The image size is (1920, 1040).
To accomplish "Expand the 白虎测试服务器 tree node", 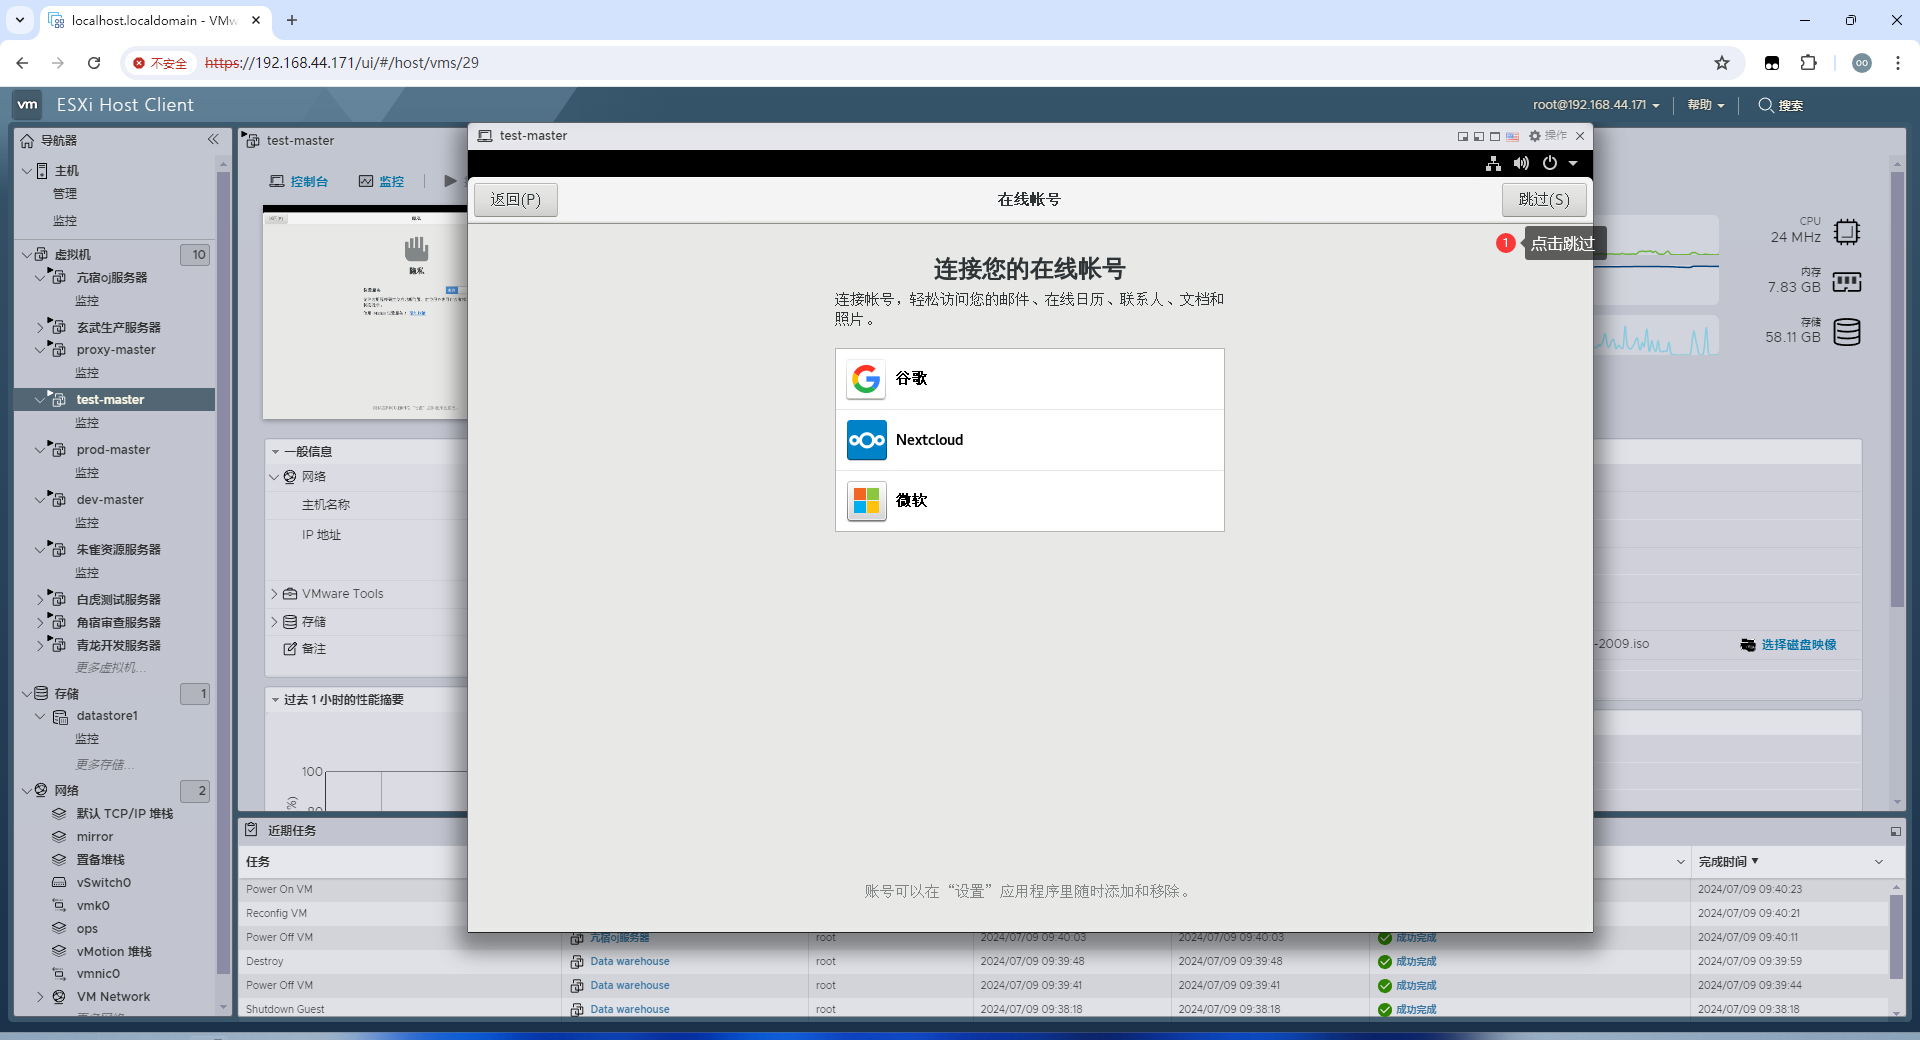I will pos(40,599).
